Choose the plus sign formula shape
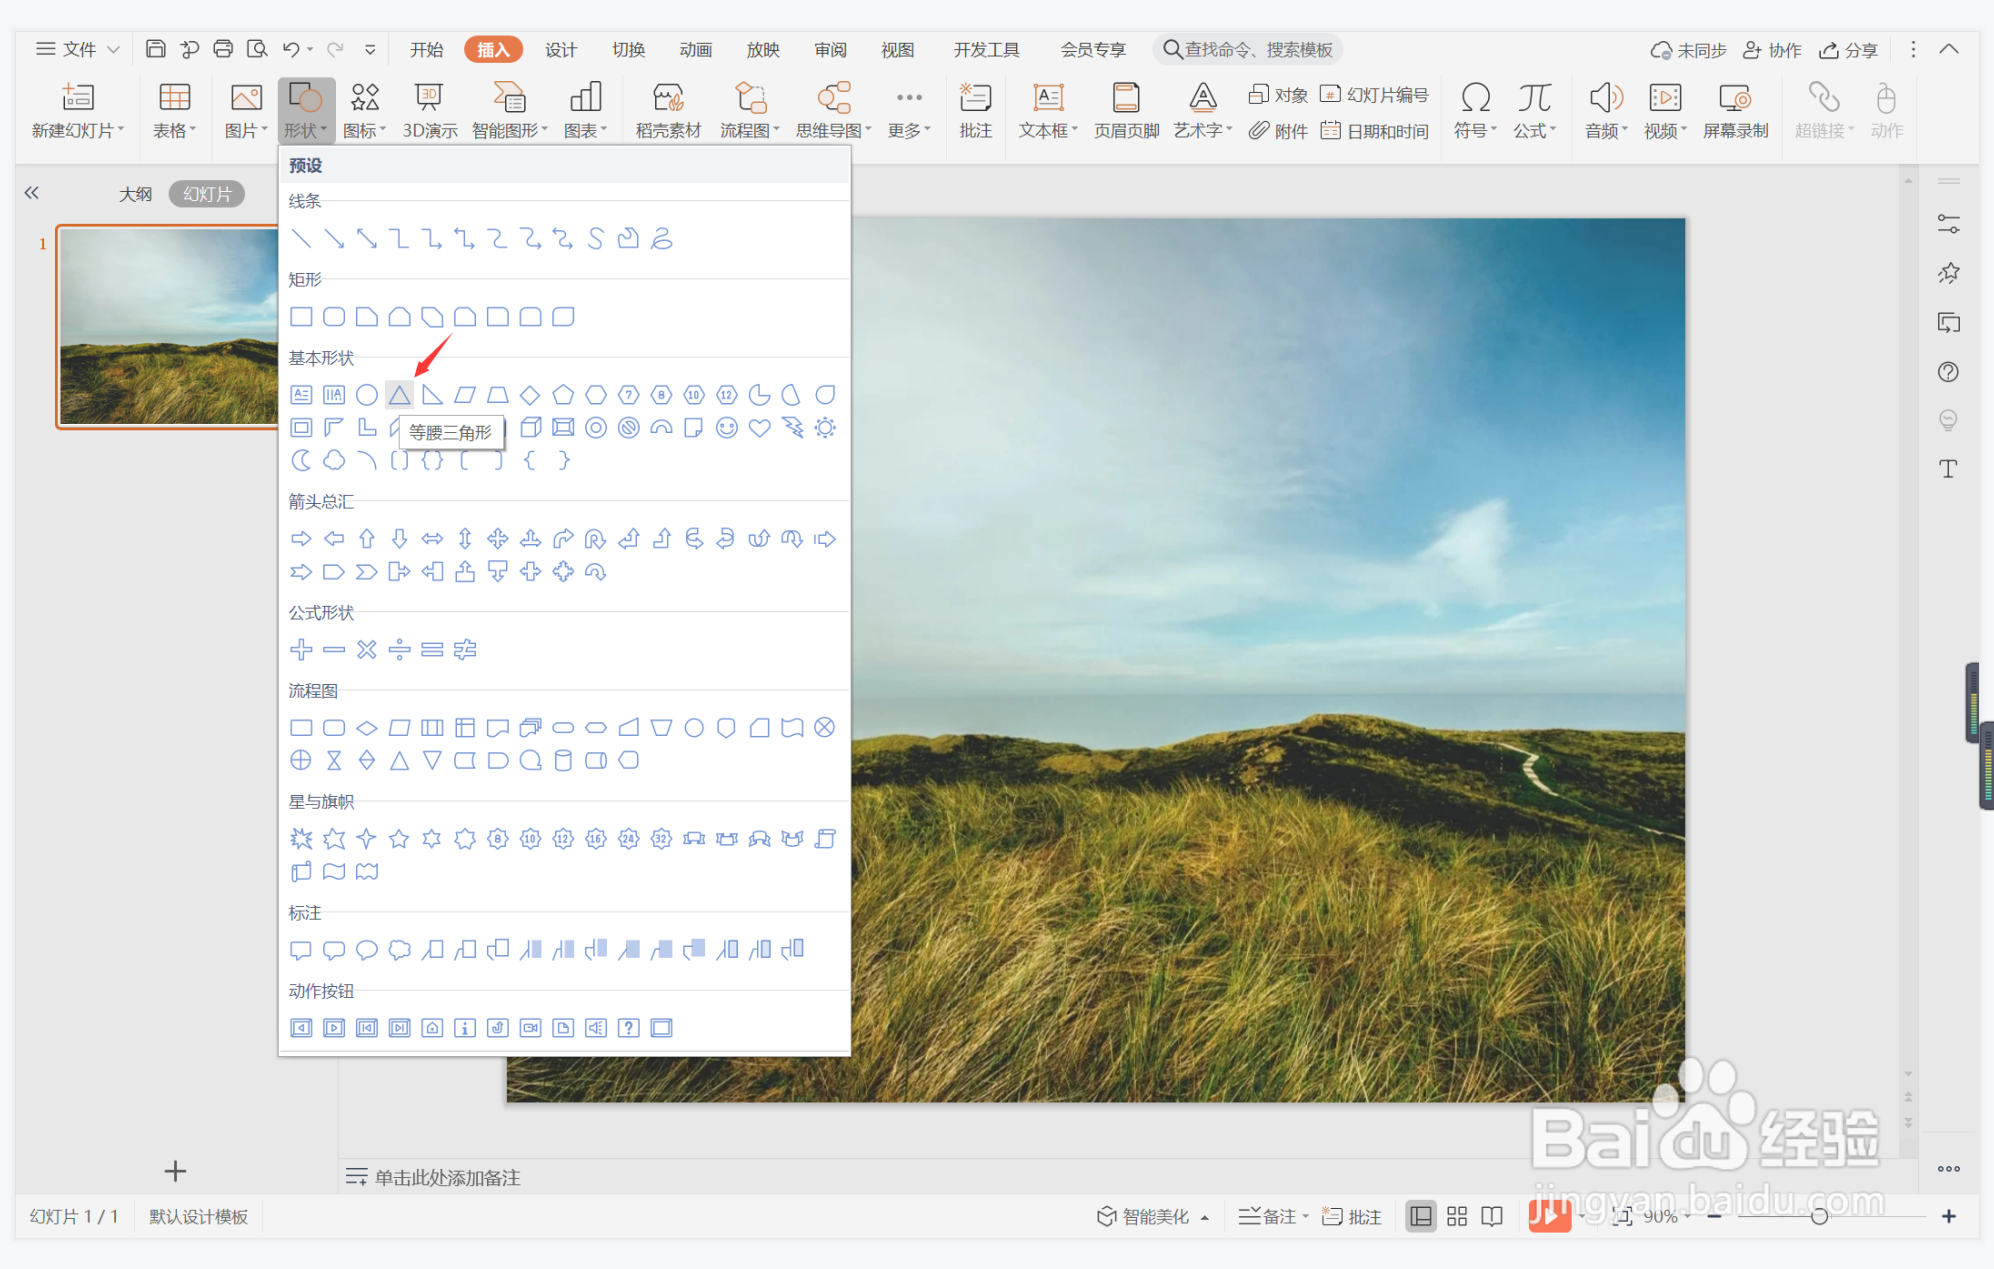 pos(301,650)
